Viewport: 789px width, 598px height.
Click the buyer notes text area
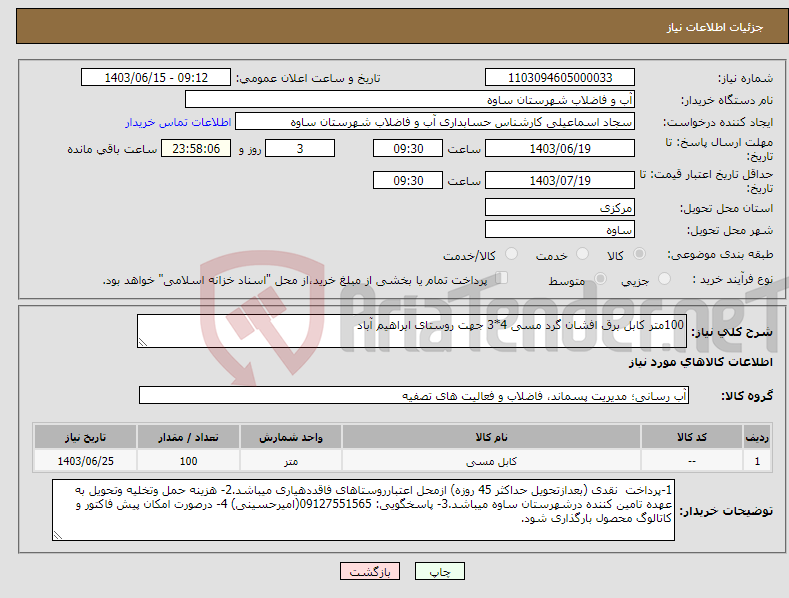tap(363, 510)
